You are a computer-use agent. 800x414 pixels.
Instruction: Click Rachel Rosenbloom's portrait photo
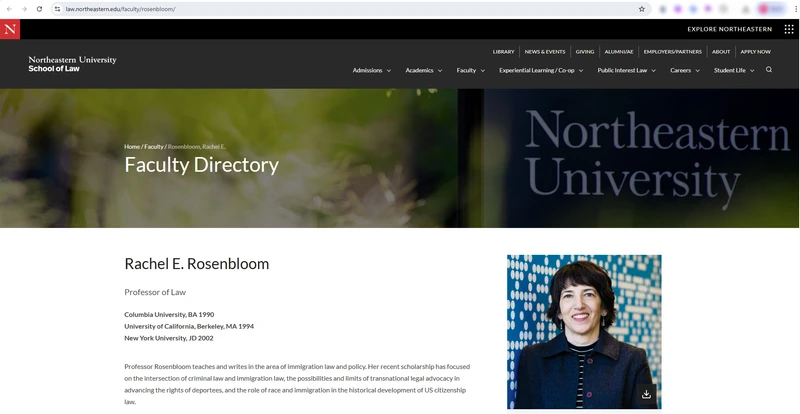tap(584, 332)
